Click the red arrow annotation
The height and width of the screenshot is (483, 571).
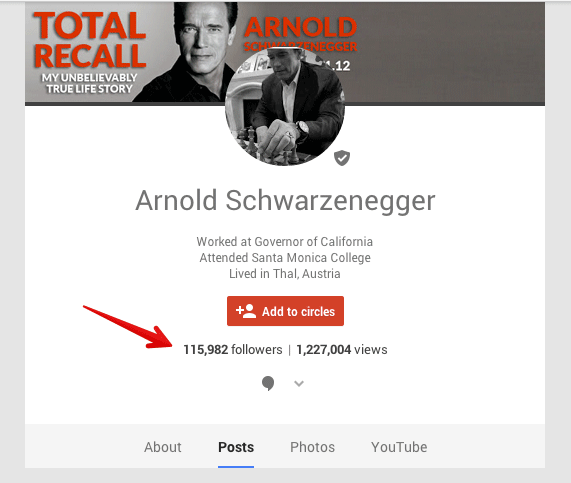coord(127,327)
